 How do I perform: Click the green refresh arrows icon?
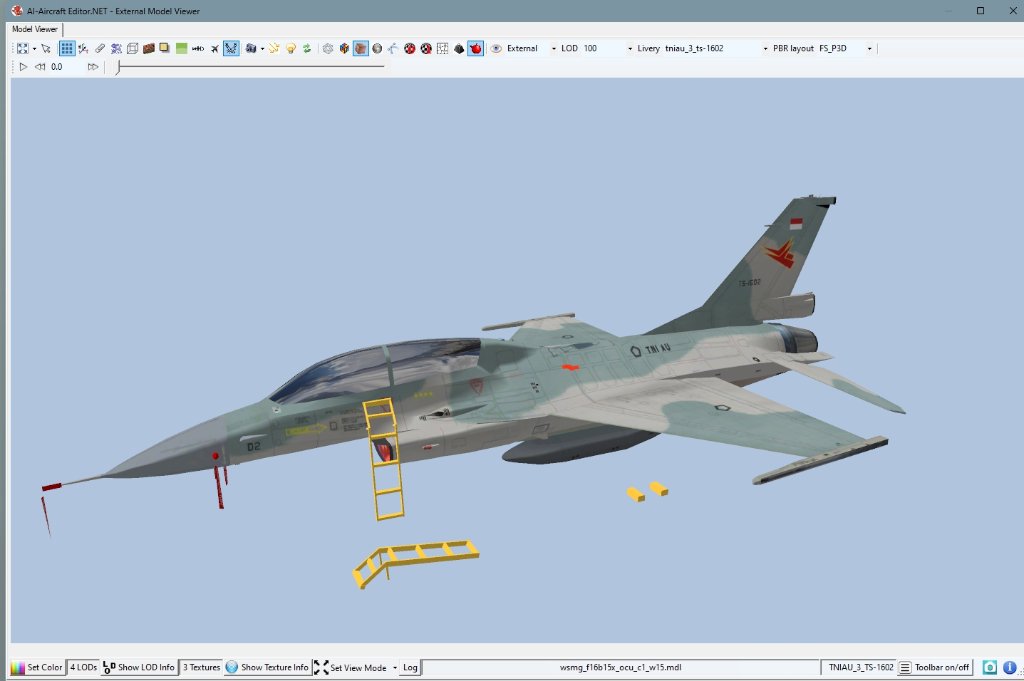pos(307,48)
